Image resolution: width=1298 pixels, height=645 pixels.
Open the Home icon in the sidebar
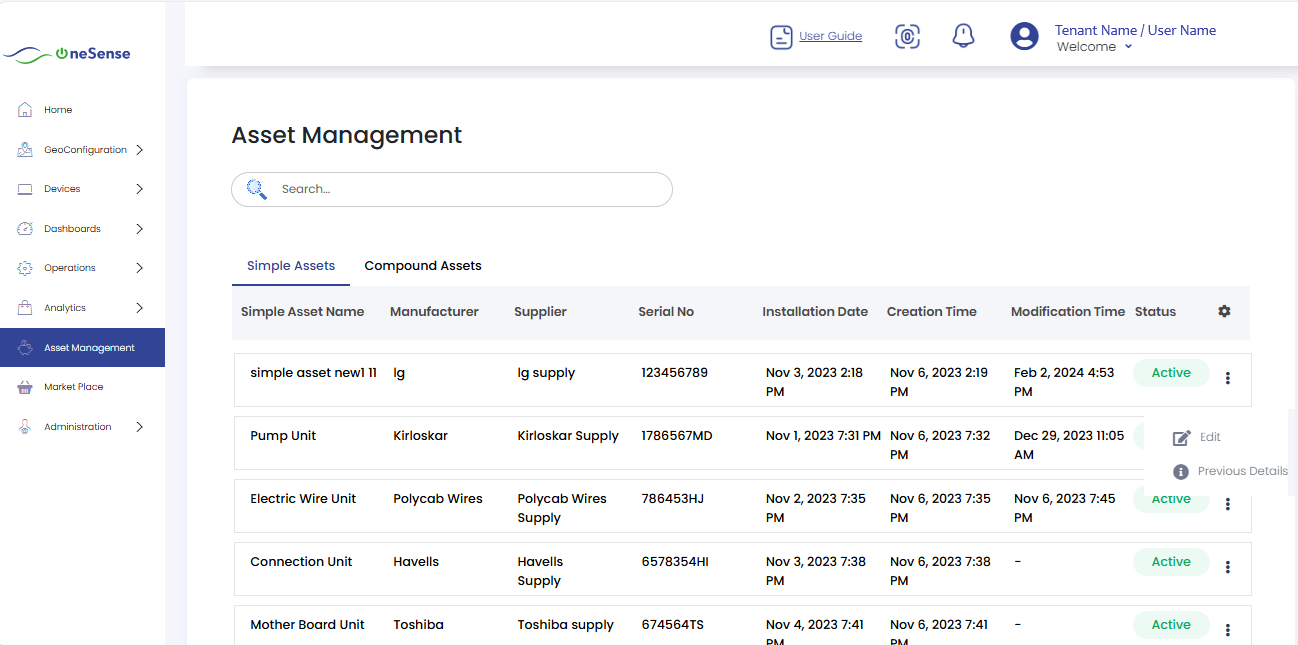tap(24, 109)
